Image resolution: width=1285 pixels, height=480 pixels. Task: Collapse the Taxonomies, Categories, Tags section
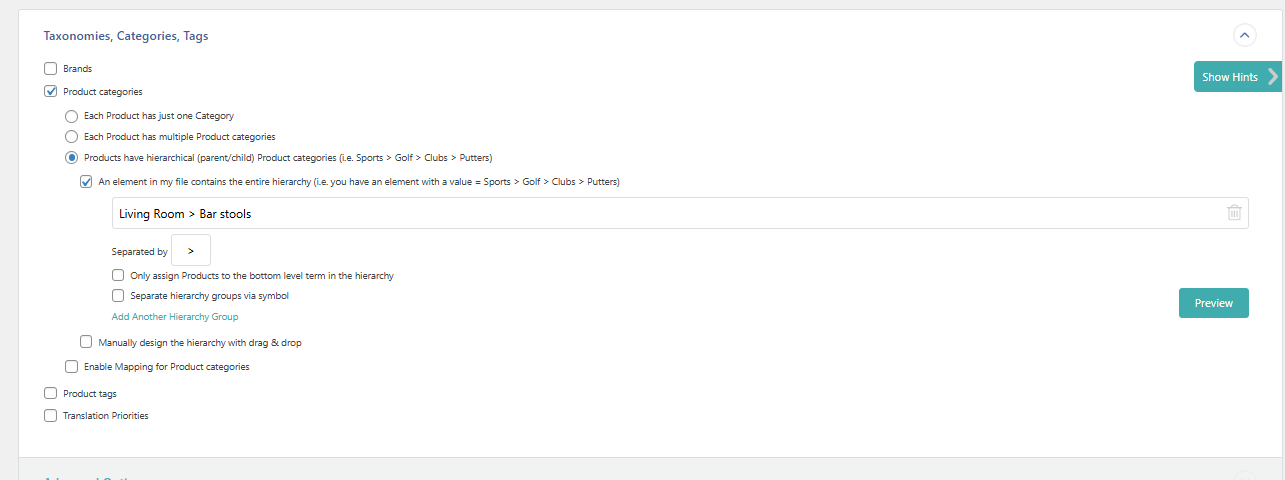tap(1244, 35)
